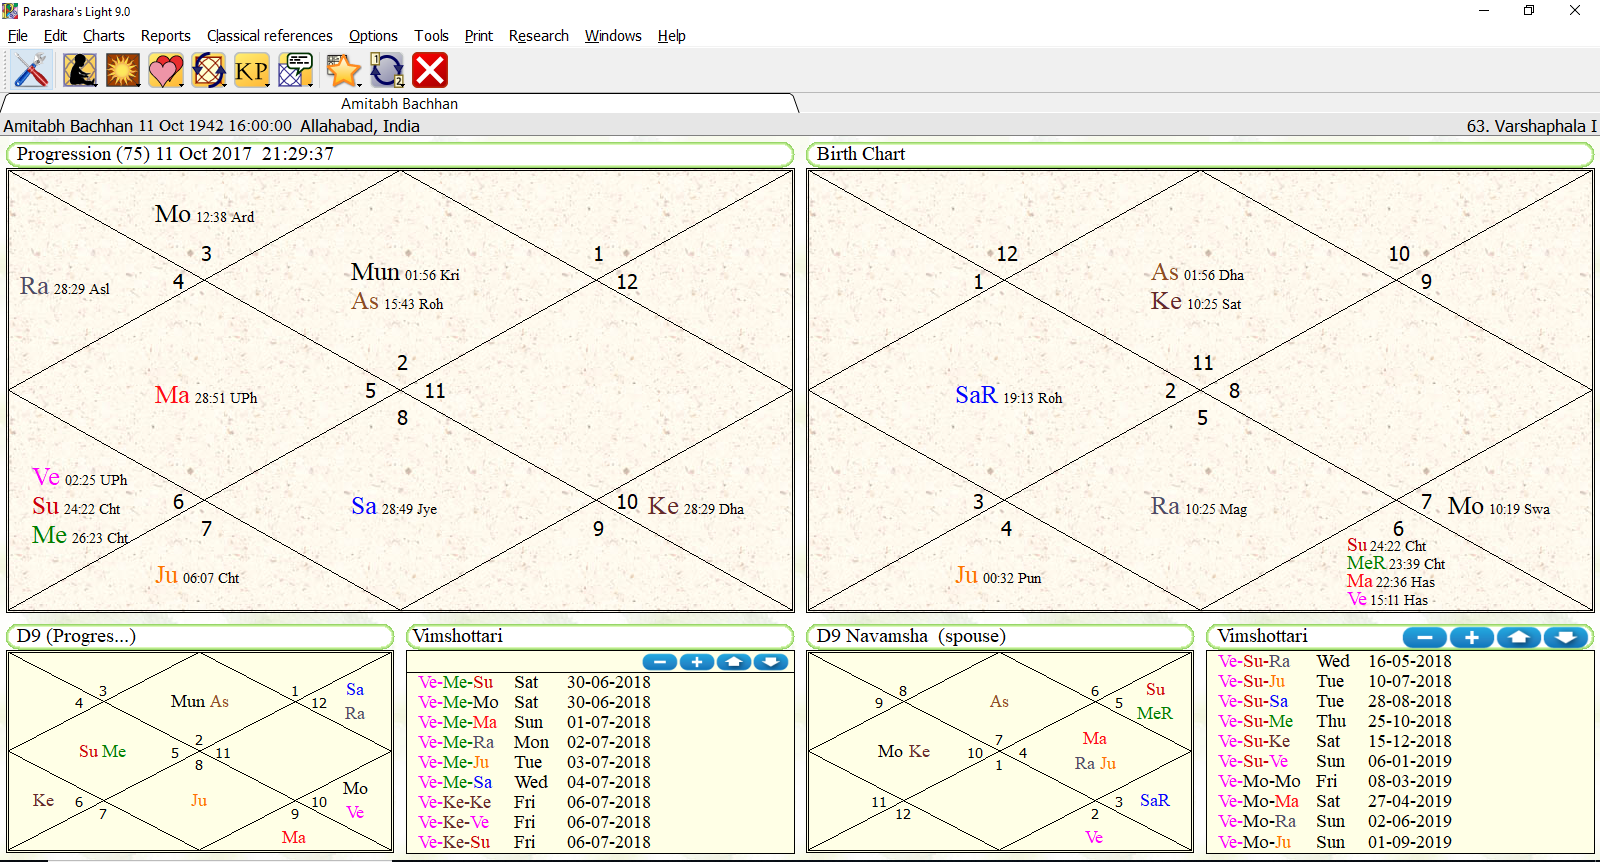Open the Windows menu

pyautogui.click(x=613, y=36)
